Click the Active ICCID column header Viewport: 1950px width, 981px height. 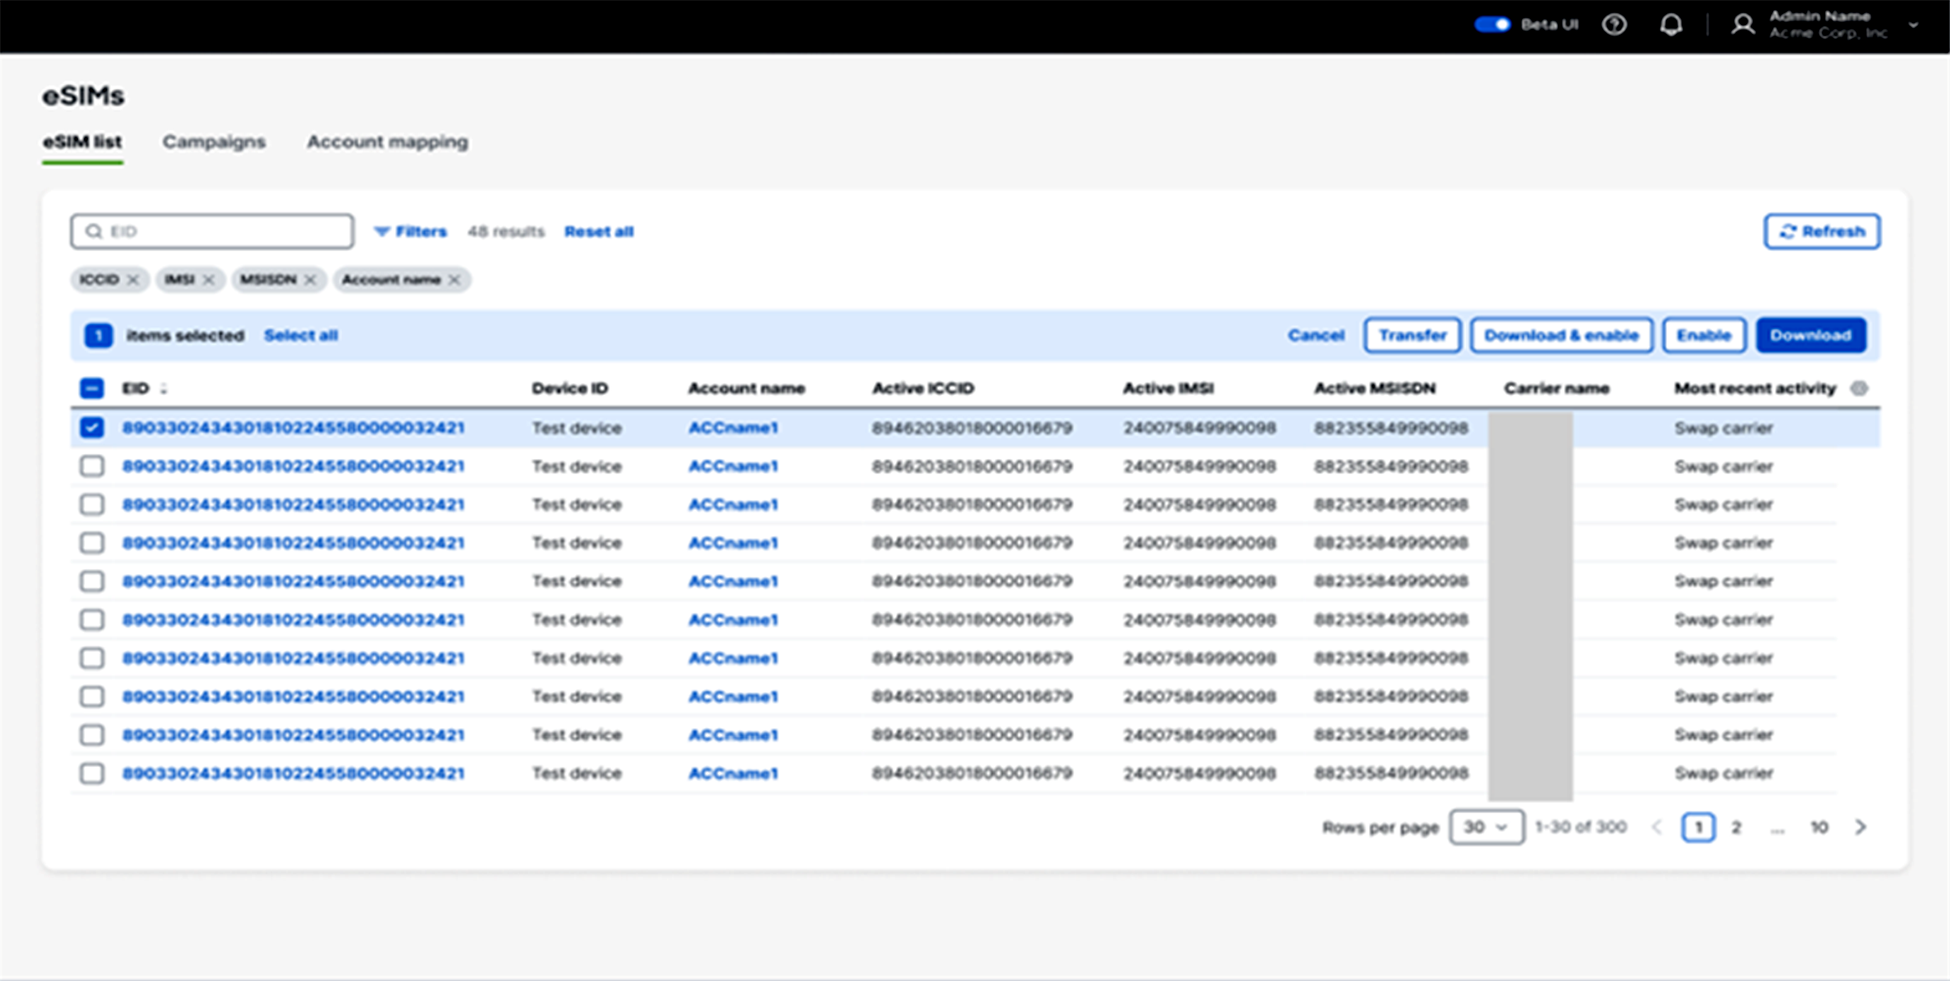923,388
